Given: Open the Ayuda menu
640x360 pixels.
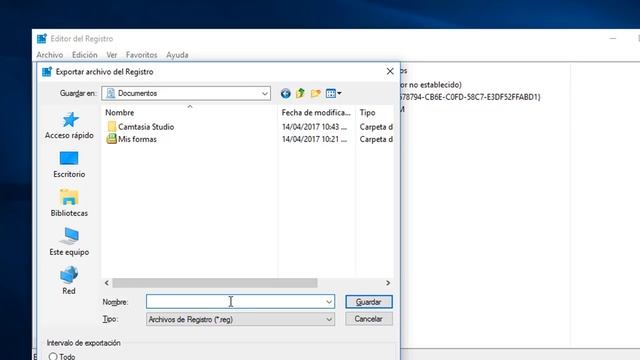Looking at the screenshot, I should 177,55.
